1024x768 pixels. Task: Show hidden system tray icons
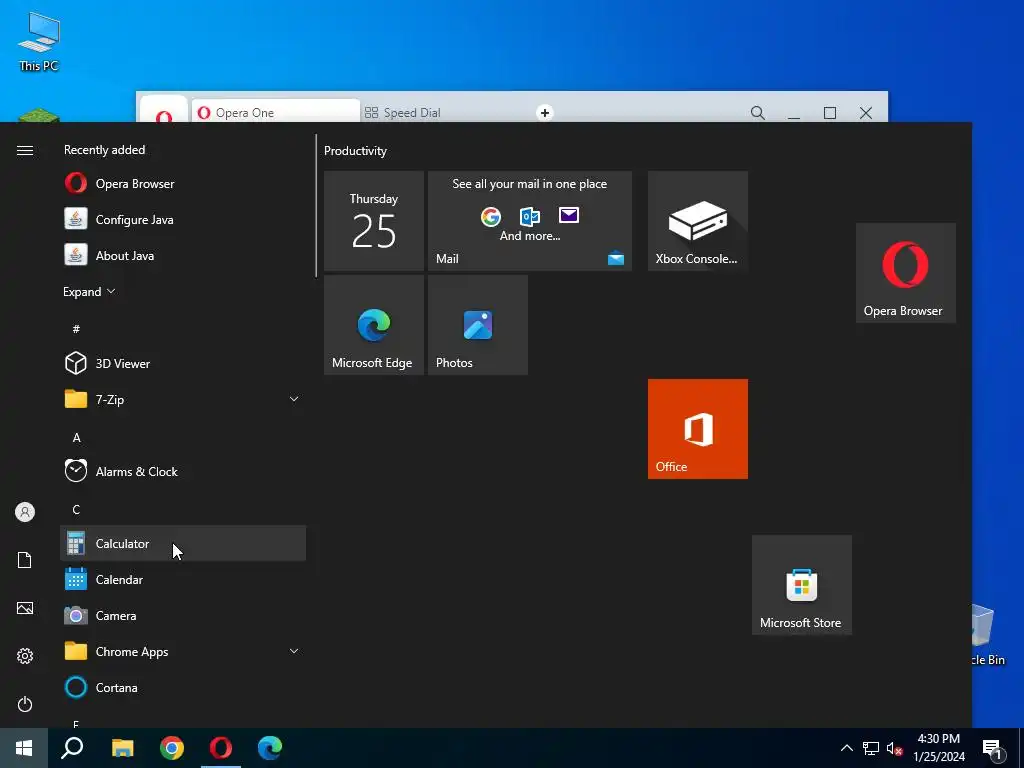[846, 748]
